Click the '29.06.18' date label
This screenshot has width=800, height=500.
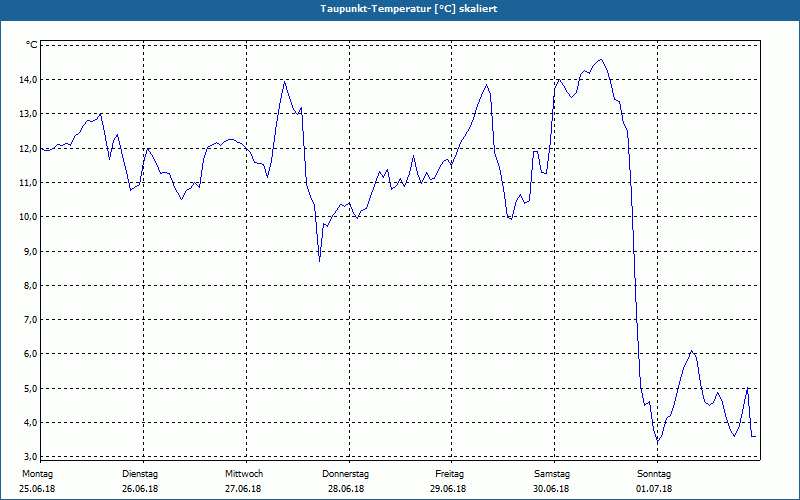(448, 489)
